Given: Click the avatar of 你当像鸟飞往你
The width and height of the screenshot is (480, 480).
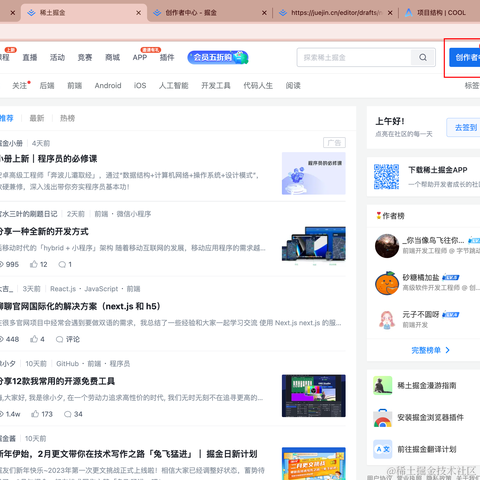Looking at the screenshot, I should coord(387,246).
